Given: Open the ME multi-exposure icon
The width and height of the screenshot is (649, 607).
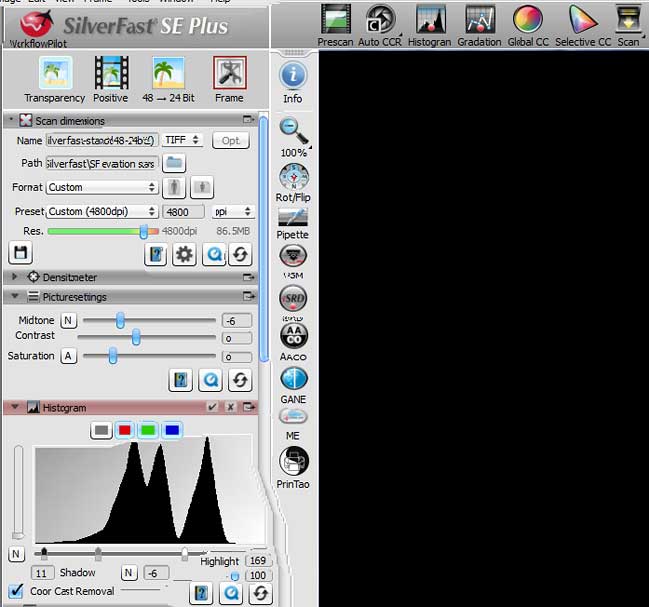Looking at the screenshot, I should (x=293, y=416).
